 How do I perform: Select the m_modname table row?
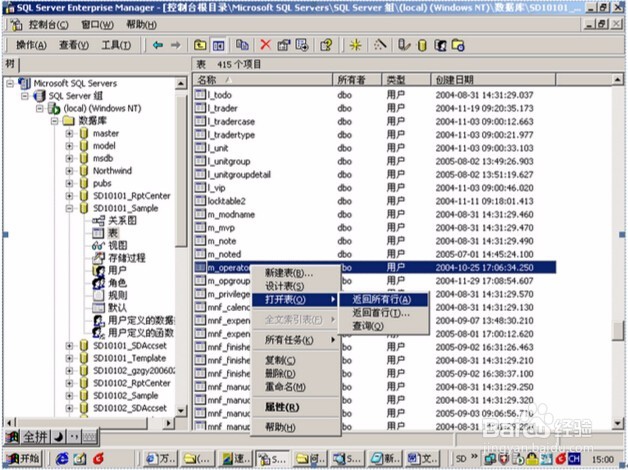[x=375, y=214]
